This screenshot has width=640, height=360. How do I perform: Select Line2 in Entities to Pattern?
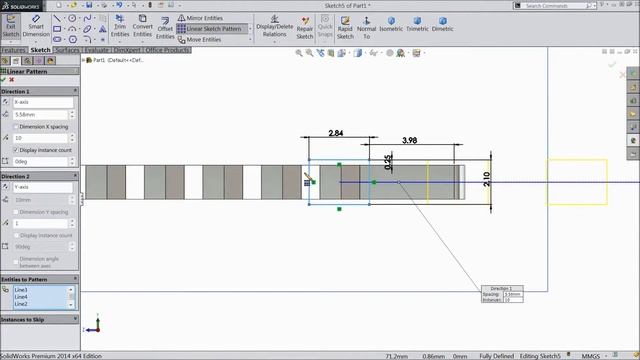pyautogui.click(x=21, y=304)
